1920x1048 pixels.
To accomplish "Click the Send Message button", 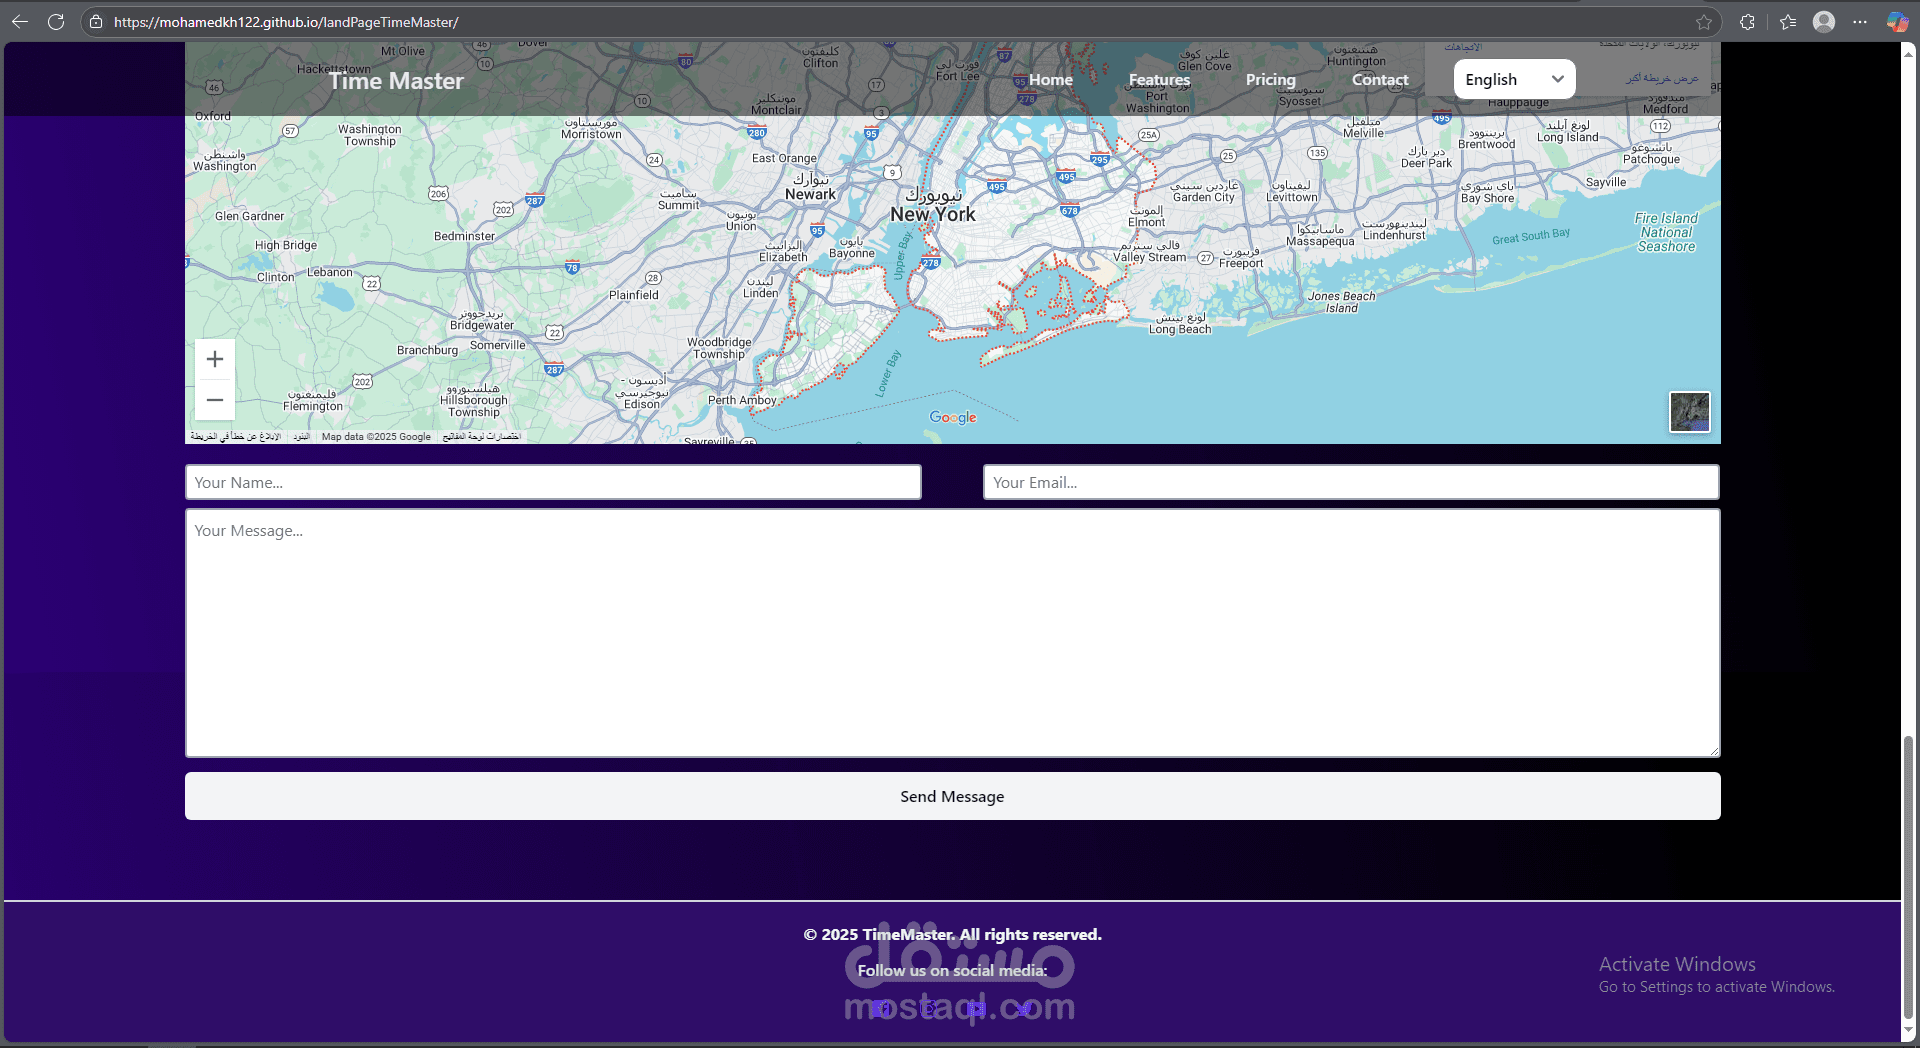I will [x=952, y=796].
